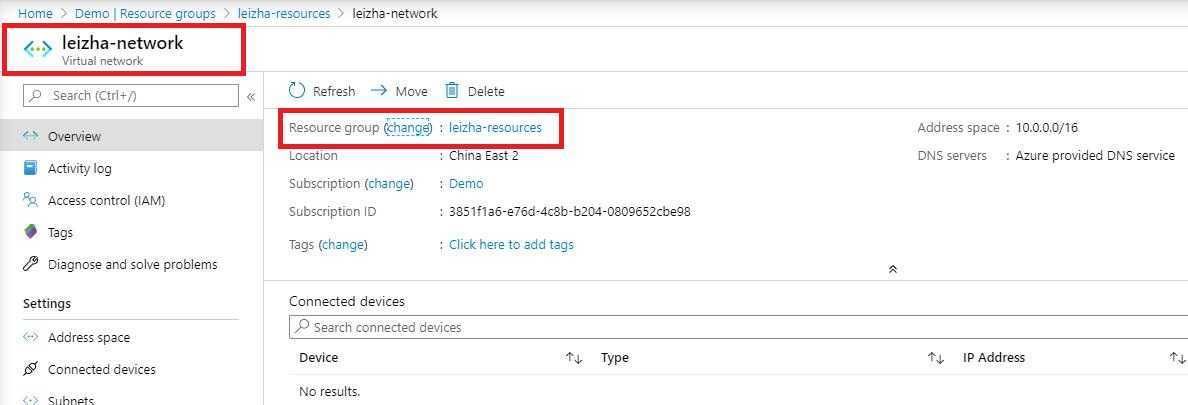
Task: Click the Settings section header in sidebar
Action: [47, 304]
